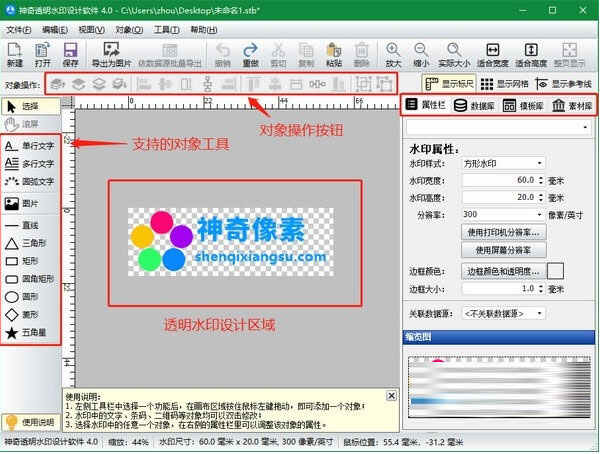Viewport: 600px width, 454px height.
Task: Click the 使用屏幕分辨率 button
Action: [x=504, y=250]
